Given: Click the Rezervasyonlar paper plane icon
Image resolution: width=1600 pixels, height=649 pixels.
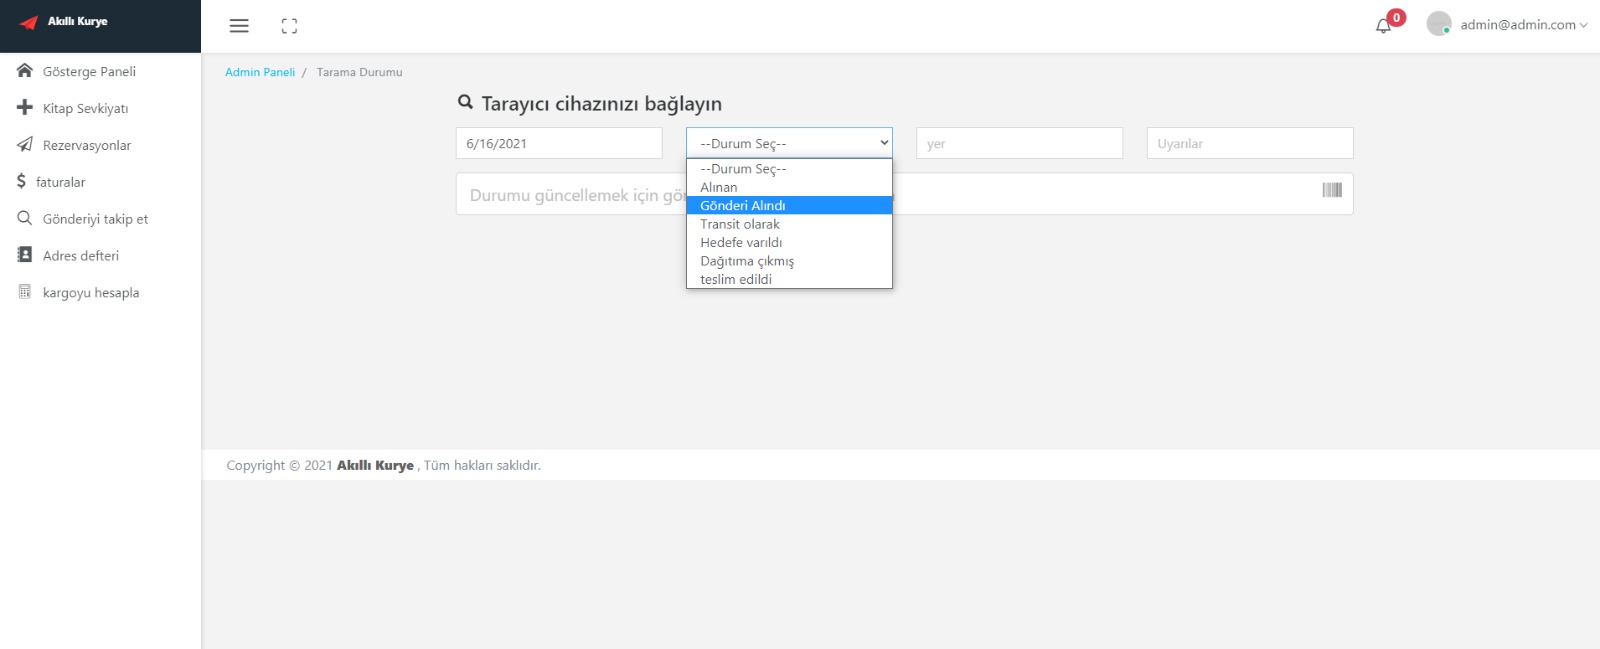Looking at the screenshot, I should (x=25, y=144).
